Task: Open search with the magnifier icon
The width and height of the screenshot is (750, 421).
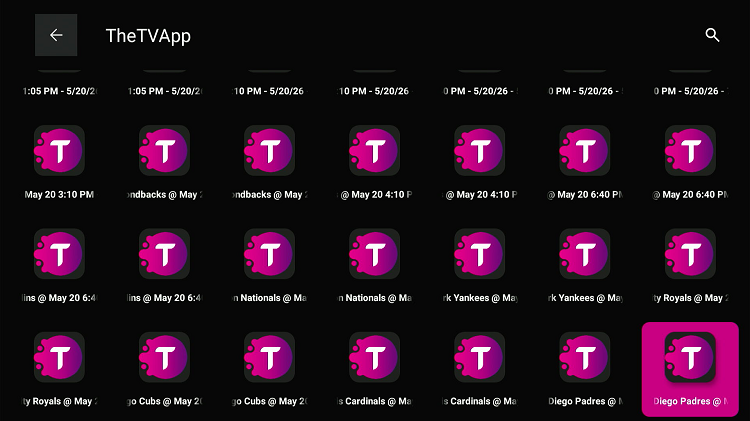Action: pyautogui.click(x=712, y=35)
